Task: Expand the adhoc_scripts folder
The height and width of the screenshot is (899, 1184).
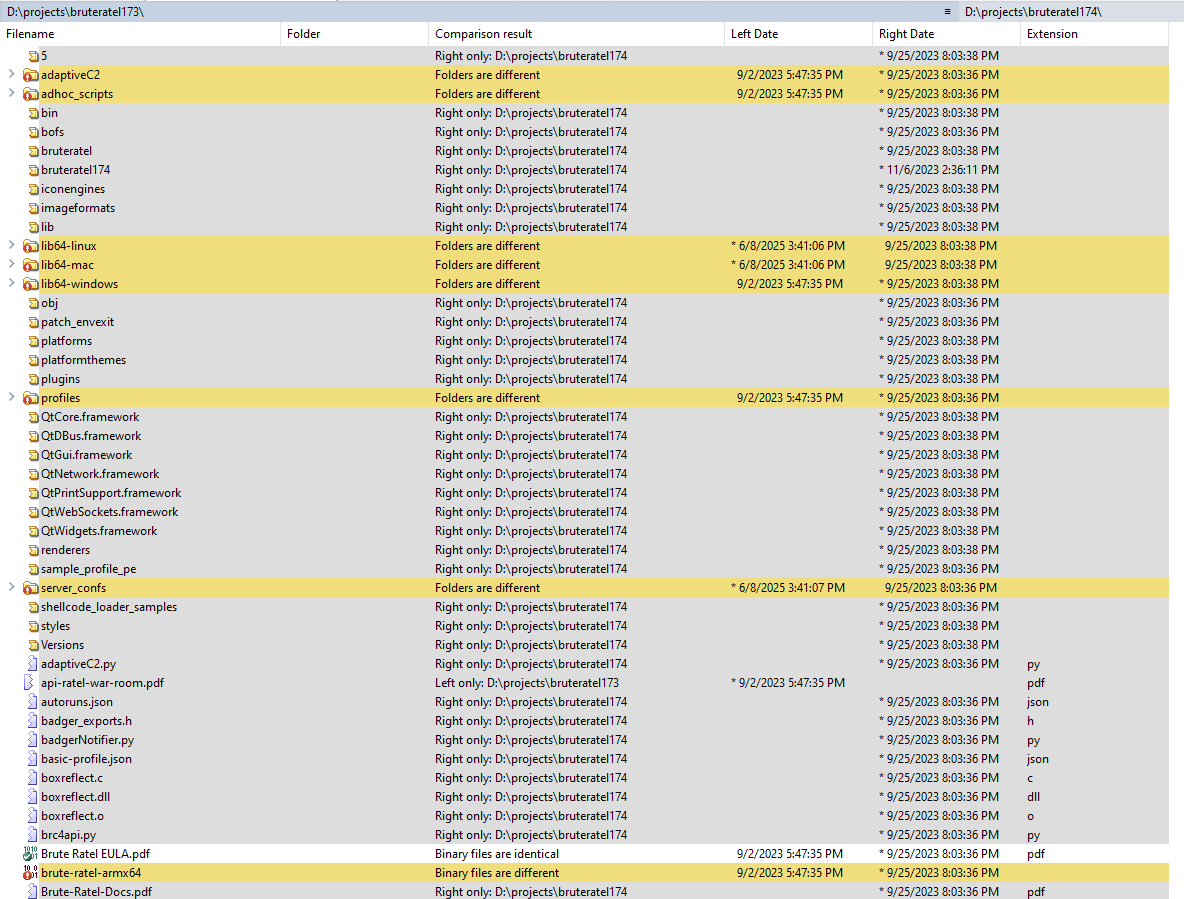Action: click(11, 93)
